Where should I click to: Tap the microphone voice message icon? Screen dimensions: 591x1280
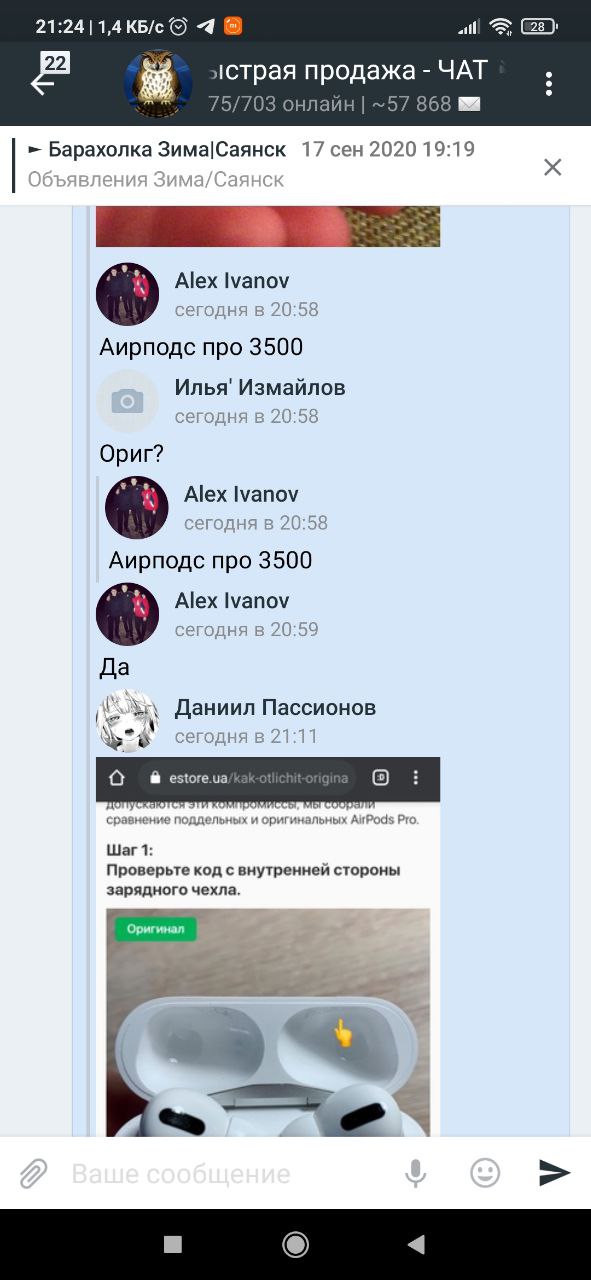pos(415,1173)
